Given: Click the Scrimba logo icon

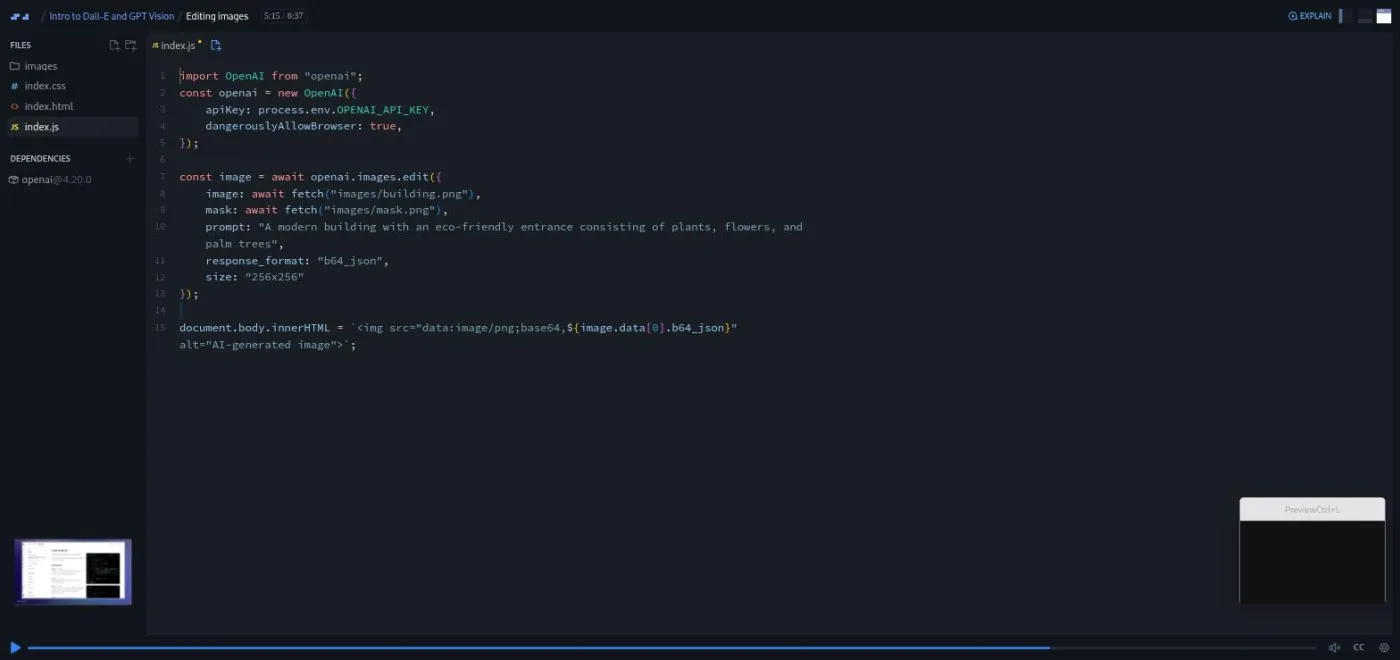Looking at the screenshot, I should click(20, 16).
